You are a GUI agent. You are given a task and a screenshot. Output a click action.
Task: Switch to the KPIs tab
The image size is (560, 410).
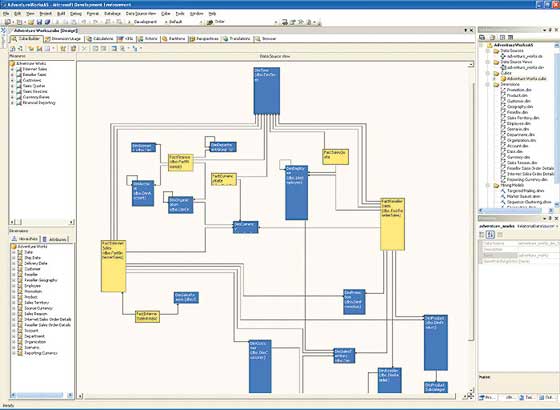tap(125, 39)
